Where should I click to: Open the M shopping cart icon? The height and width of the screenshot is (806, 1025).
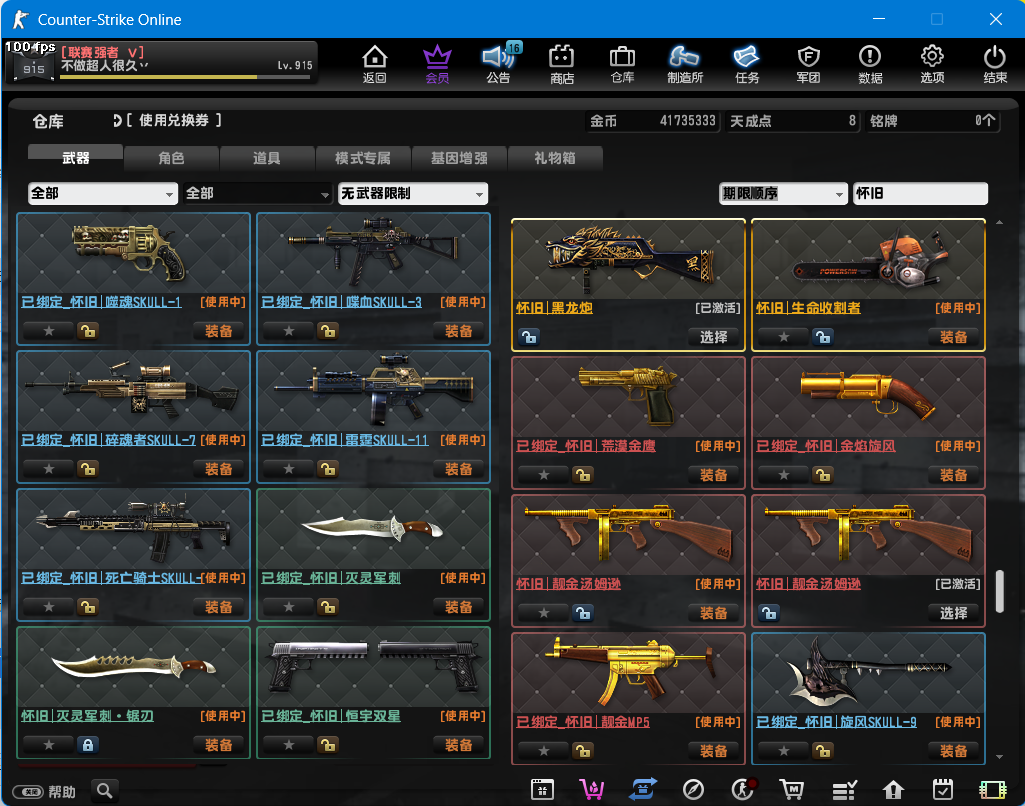click(x=792, y=790)
